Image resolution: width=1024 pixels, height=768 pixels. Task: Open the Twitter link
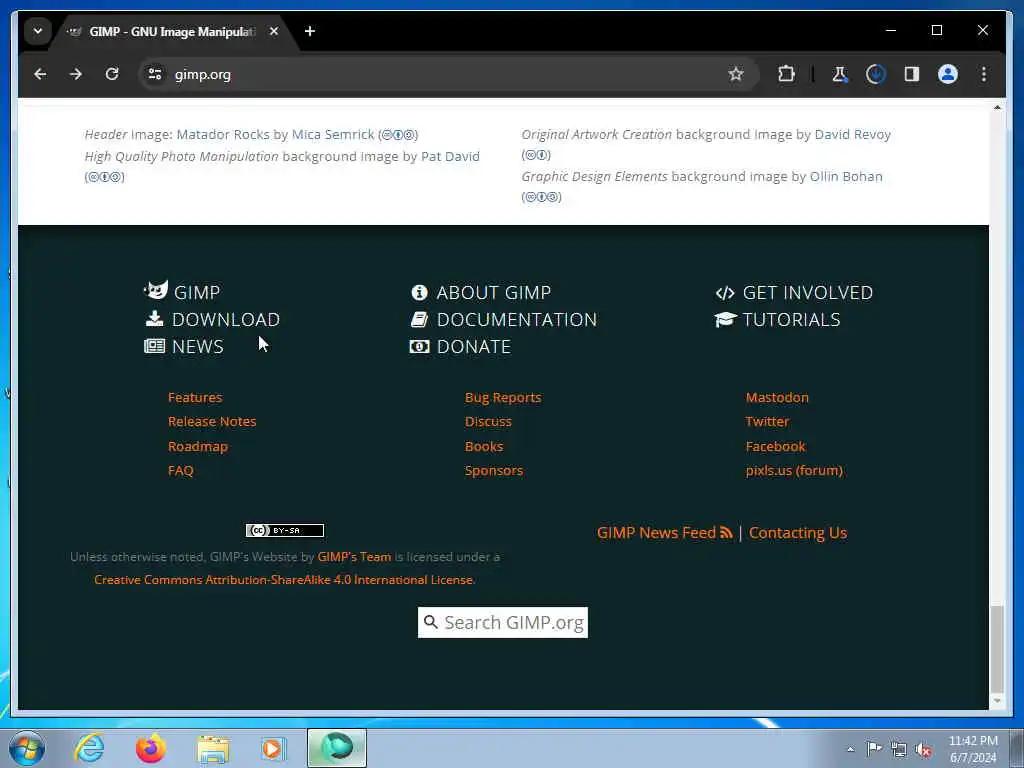[767, 421]
